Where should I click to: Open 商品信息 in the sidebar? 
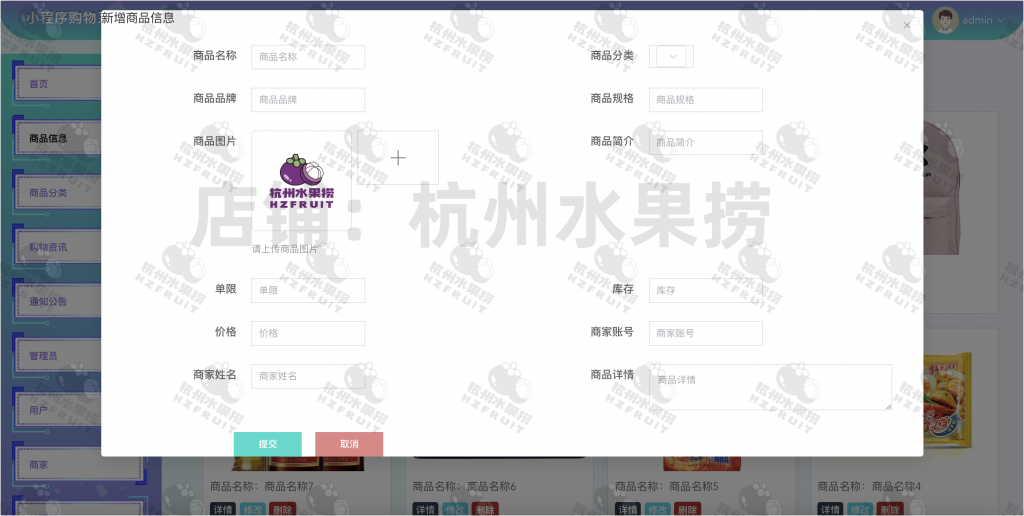(x=59, y=138)
